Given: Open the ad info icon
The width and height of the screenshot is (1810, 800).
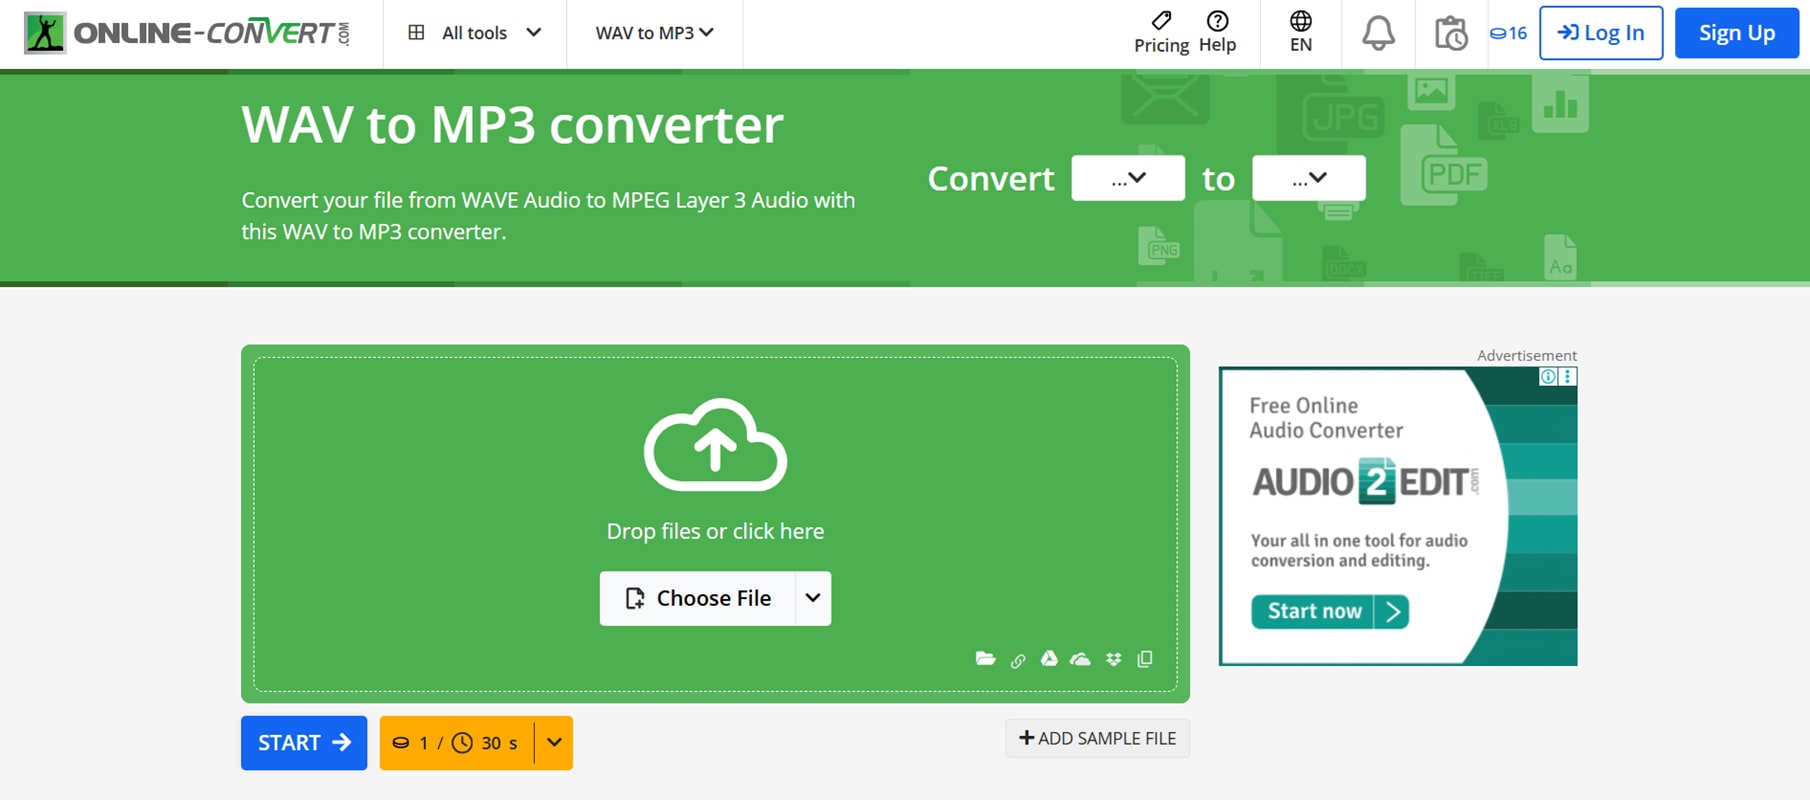Looking at the screenshot, I should 1548,377.
